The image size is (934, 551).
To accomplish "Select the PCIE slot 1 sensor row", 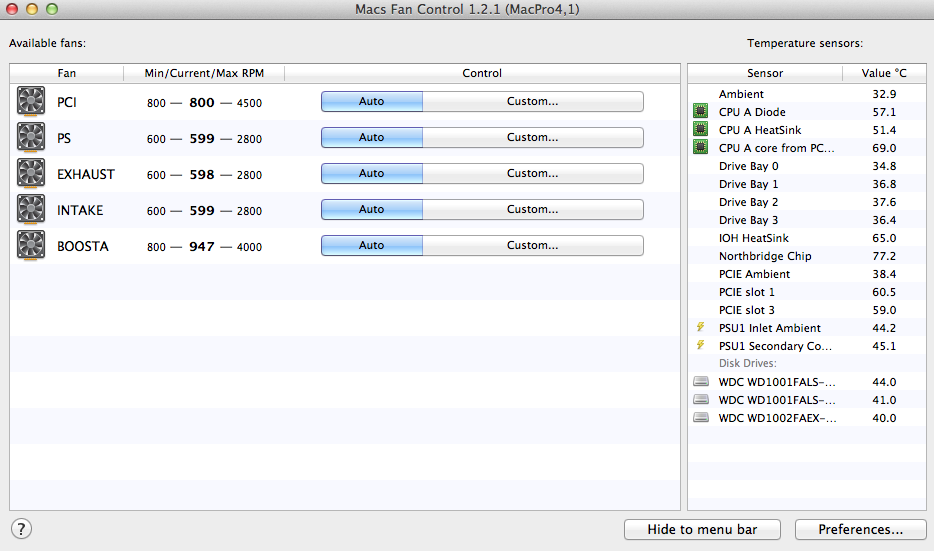I will tap(807, 292).
